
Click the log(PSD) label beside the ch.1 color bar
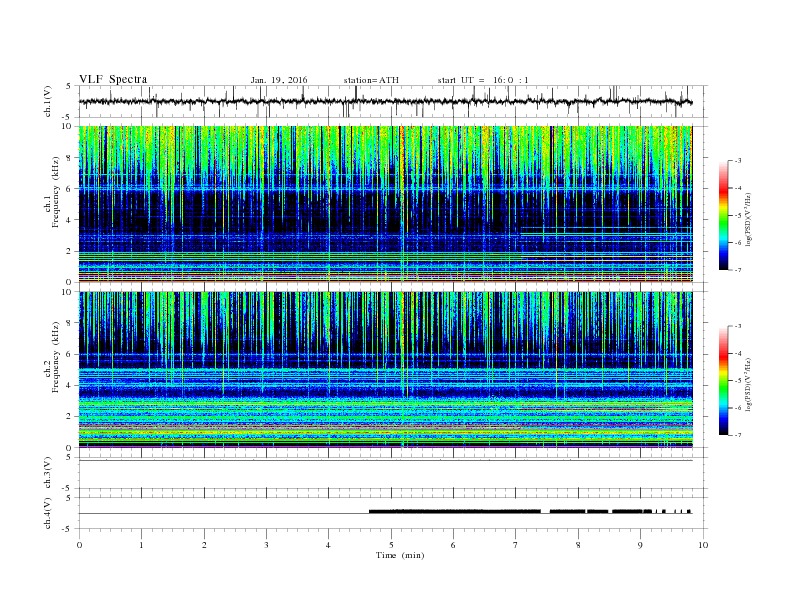coord(748,219)
